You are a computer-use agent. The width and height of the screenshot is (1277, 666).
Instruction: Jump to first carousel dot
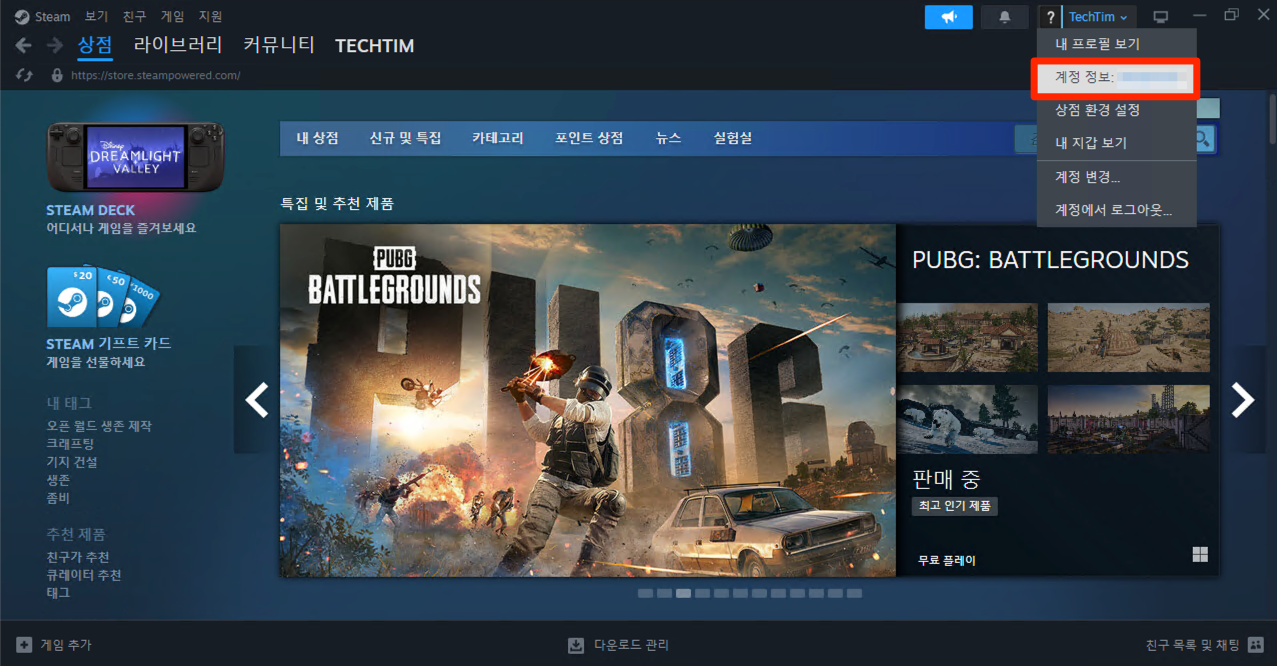point(645,593)
